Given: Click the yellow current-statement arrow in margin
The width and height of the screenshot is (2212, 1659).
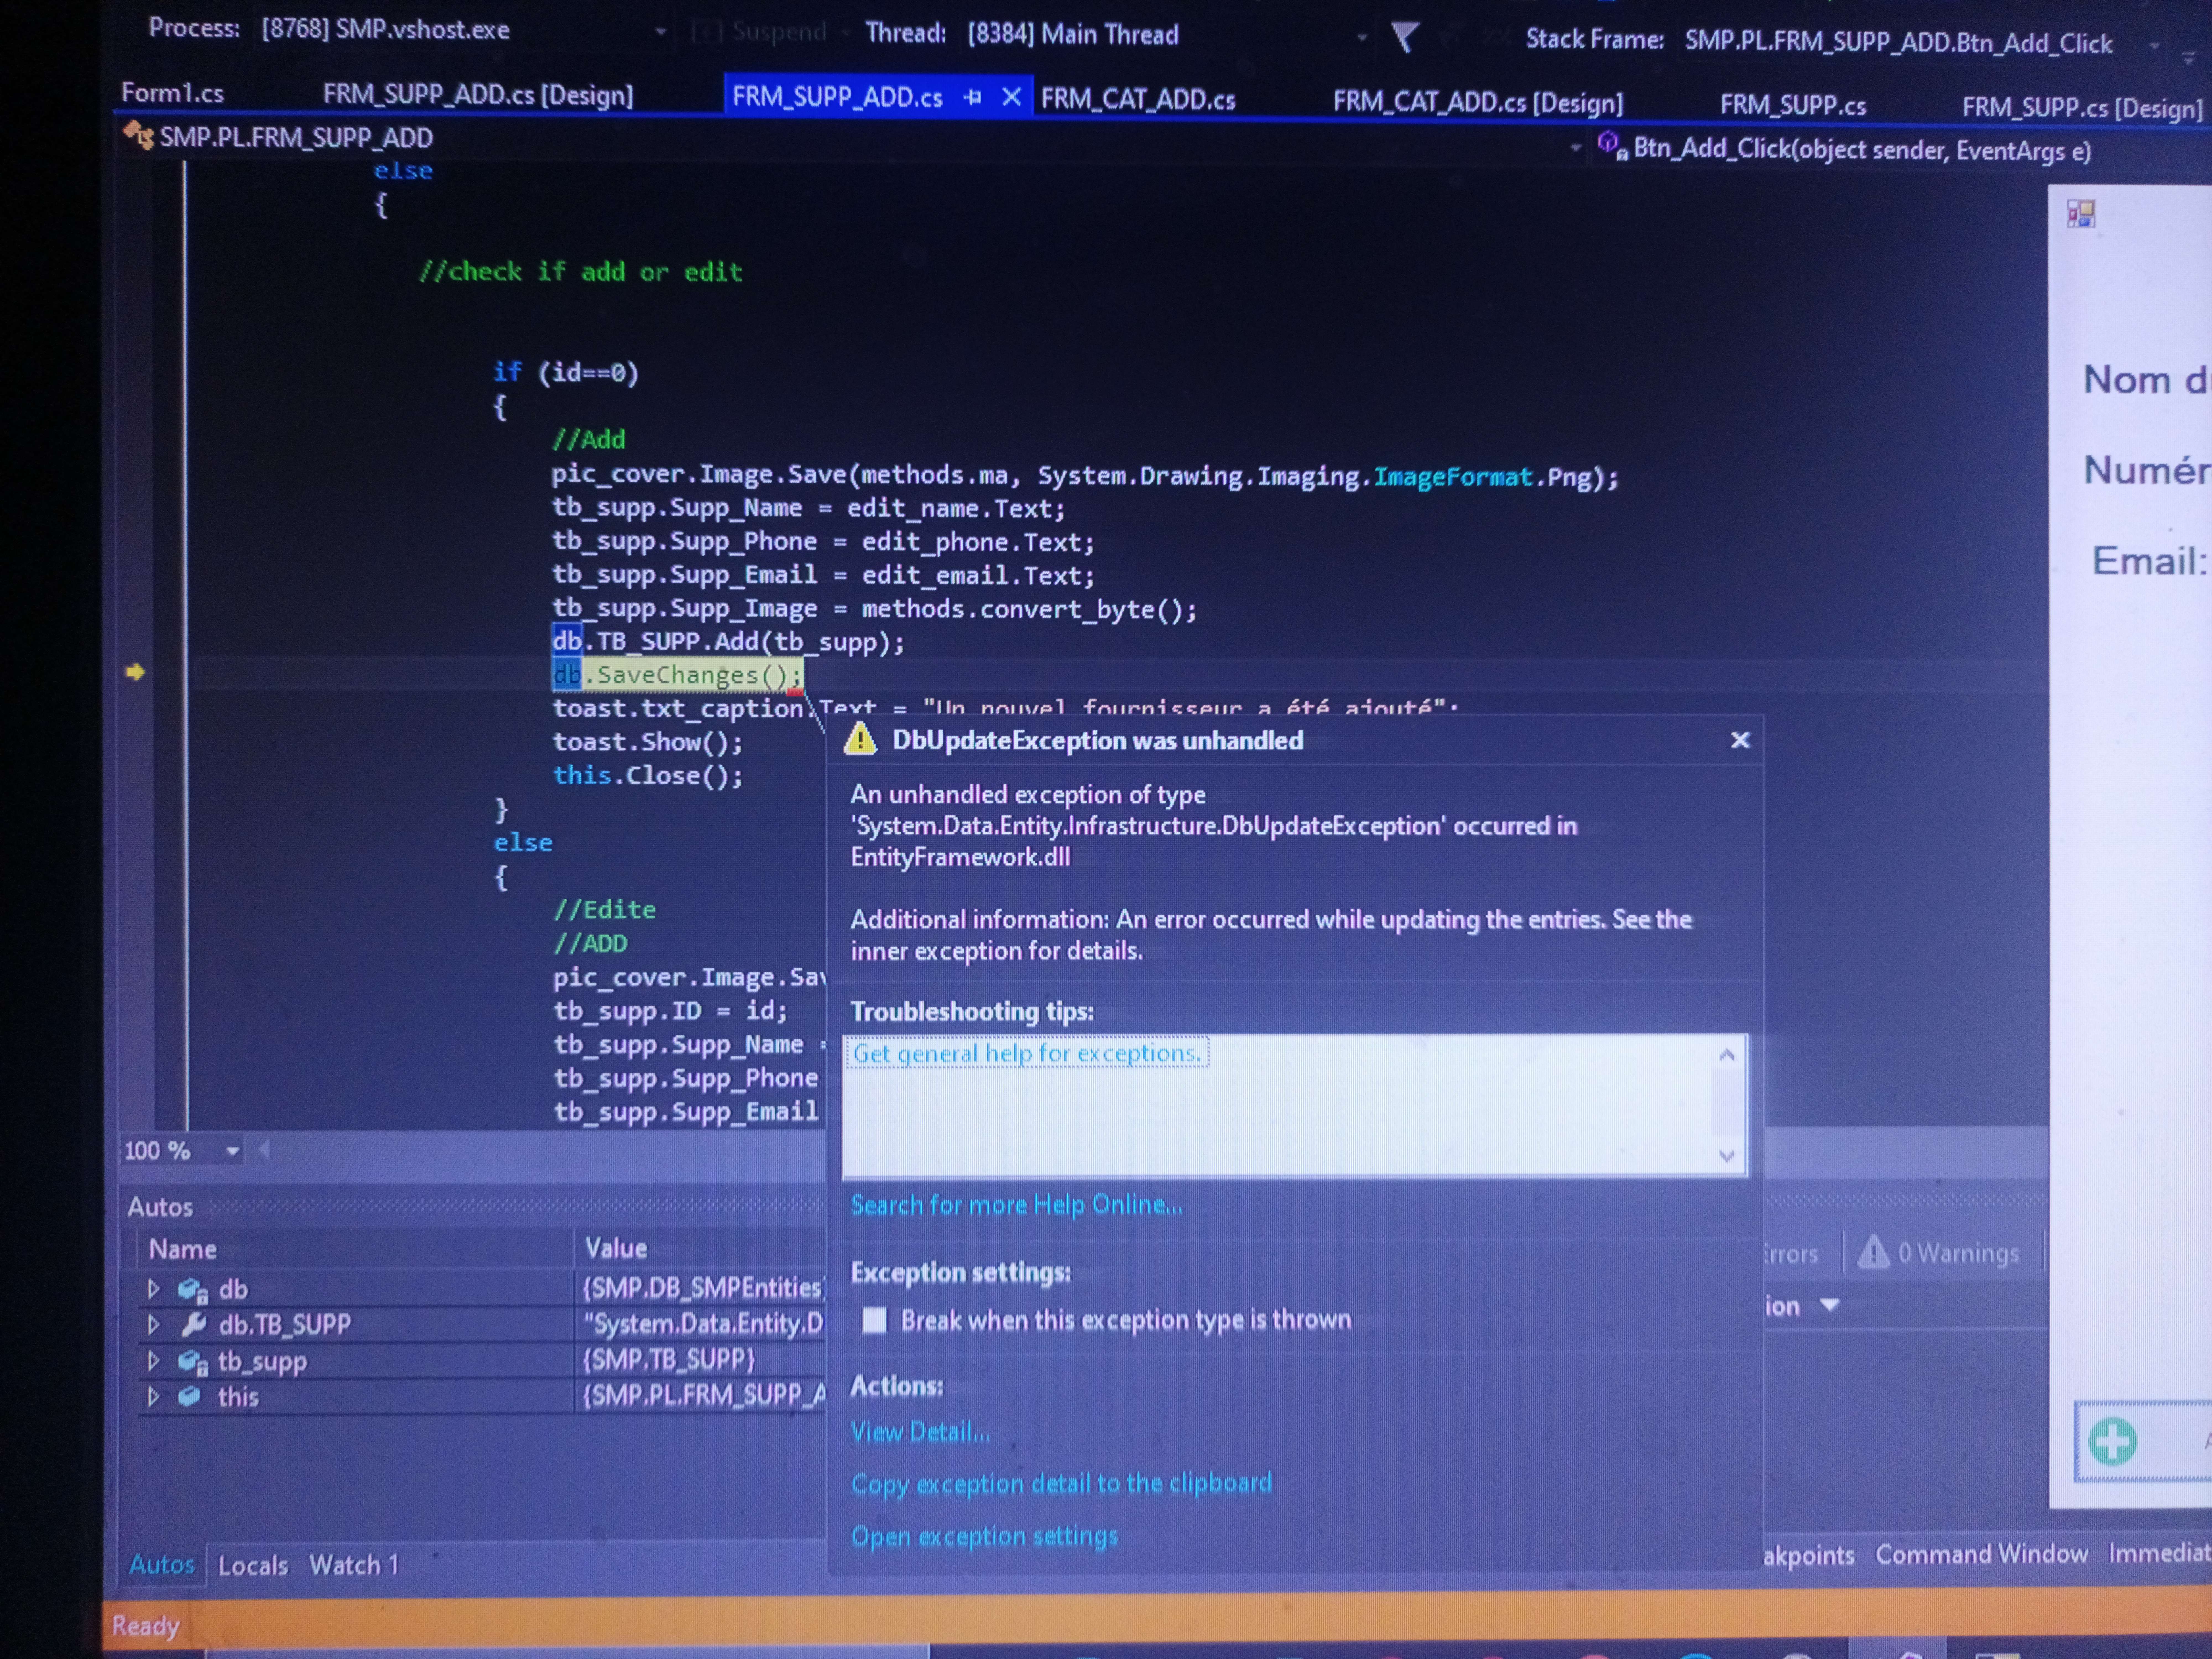Looking at the screenshot, I should pos(136,672).
